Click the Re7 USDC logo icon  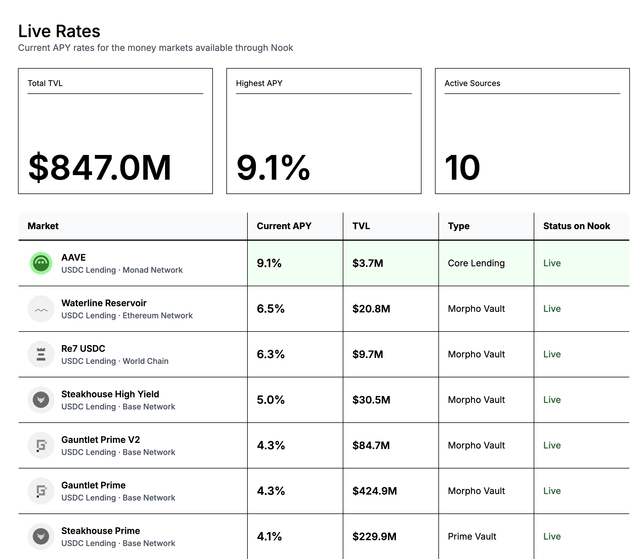pyautogui.click(x=41, y=354)
